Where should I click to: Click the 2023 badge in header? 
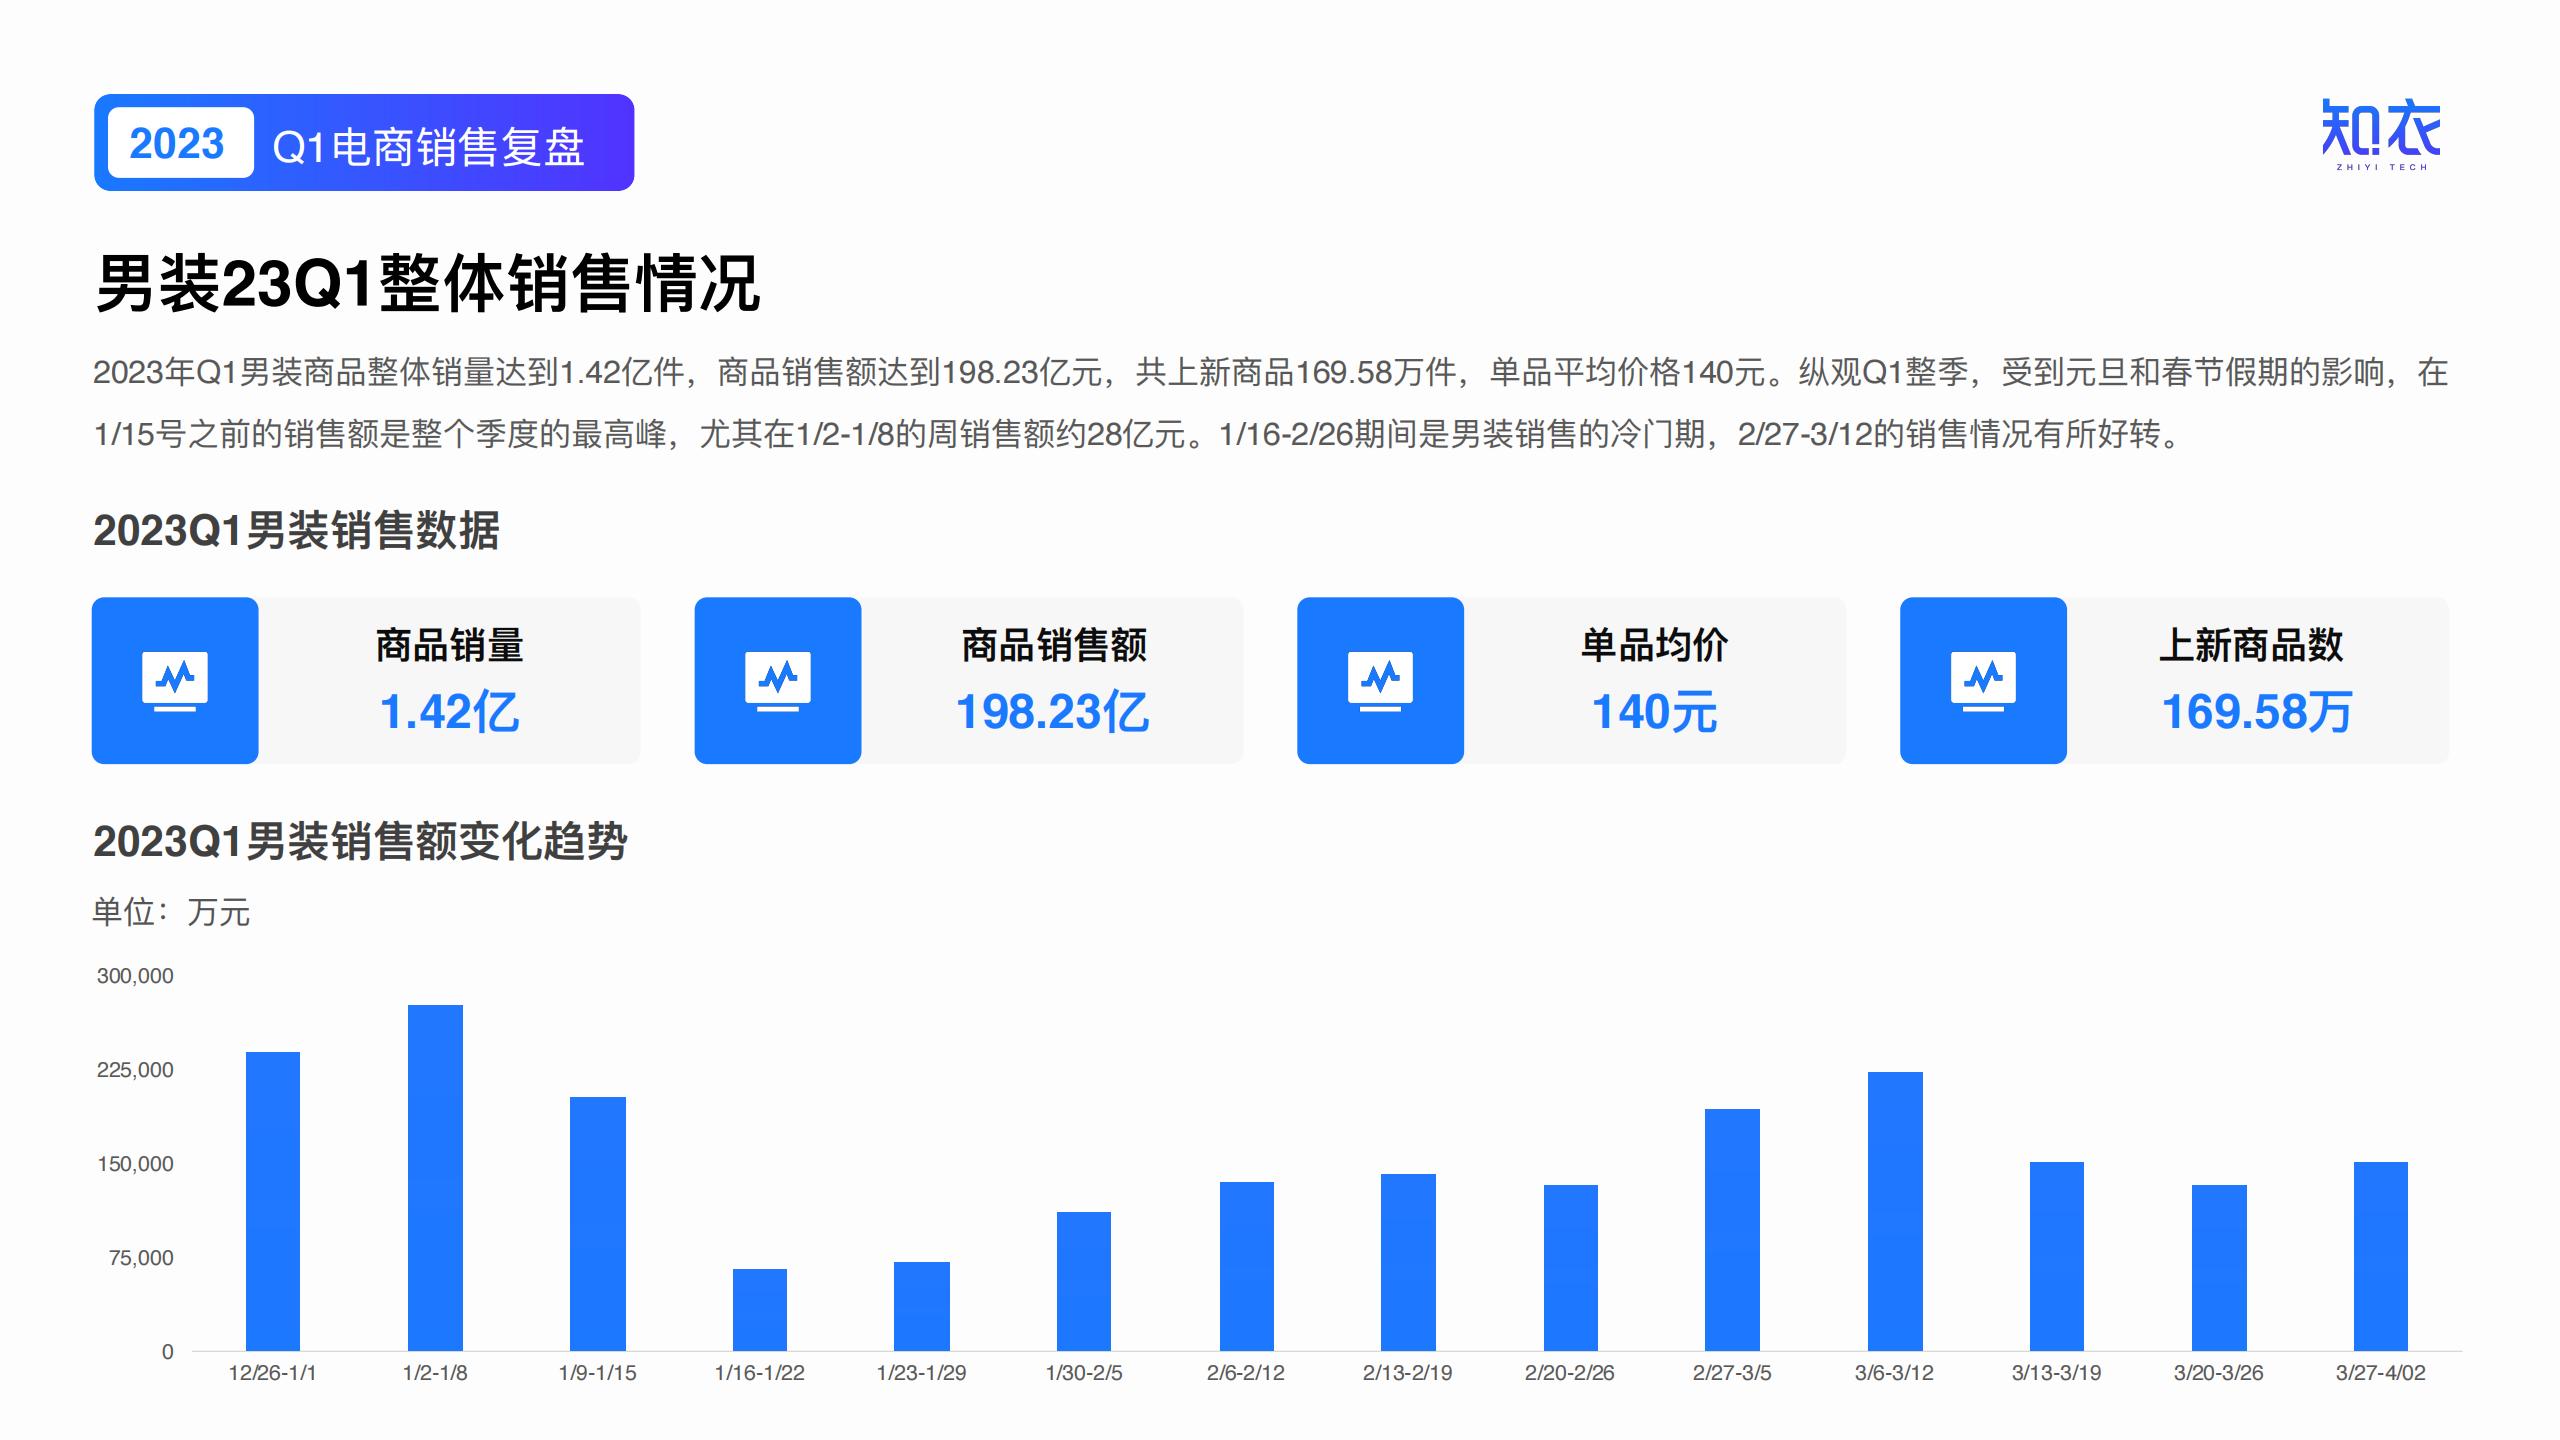pos(178,143)
